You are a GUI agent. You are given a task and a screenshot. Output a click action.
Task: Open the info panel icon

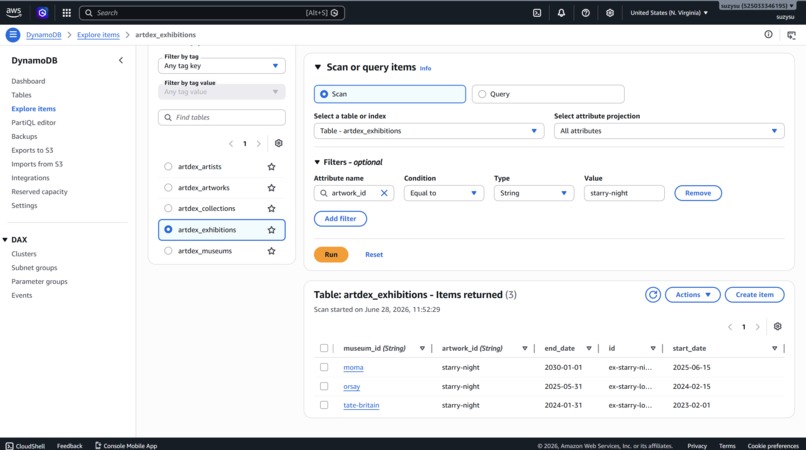click(x=768, y=34)
